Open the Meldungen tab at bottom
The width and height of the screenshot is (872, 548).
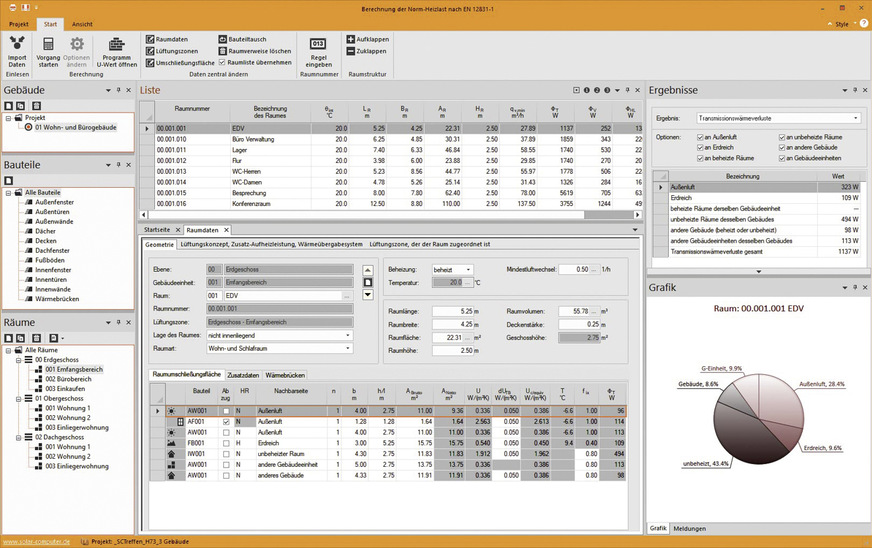click(x=689, y=527)
